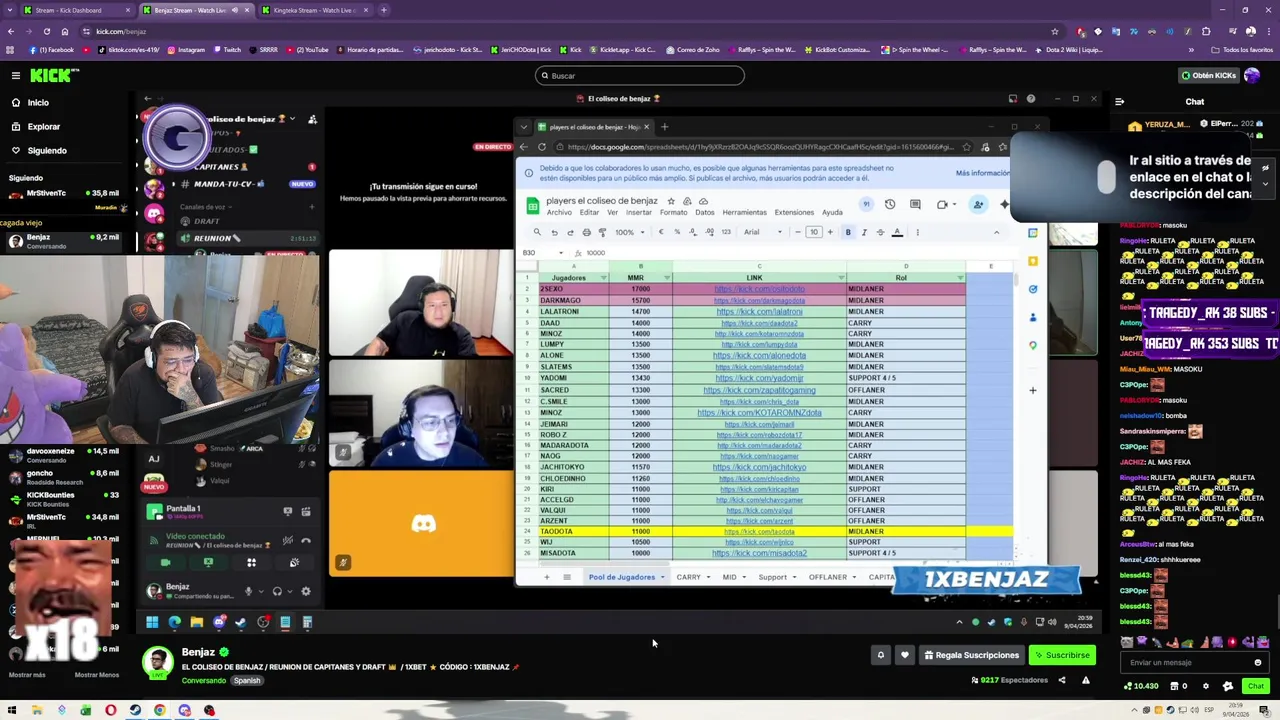The height and width of the screenshot is (720, 1280).
Task: Switch to Kingteka Stream browser tab
Action: coord(314,10)
